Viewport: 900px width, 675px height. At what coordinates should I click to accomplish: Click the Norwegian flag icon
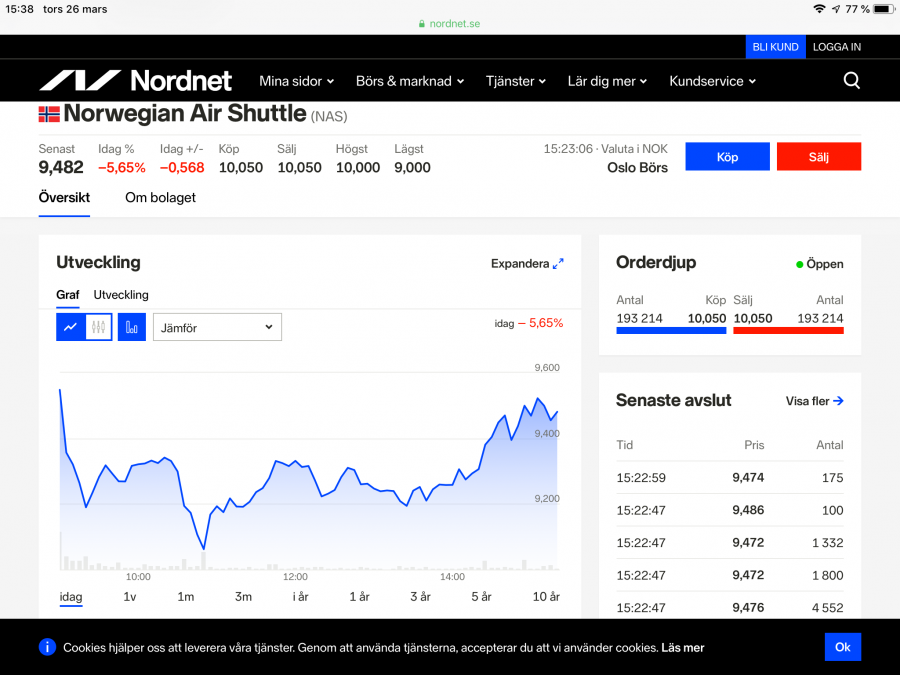[x=49, y=114]
